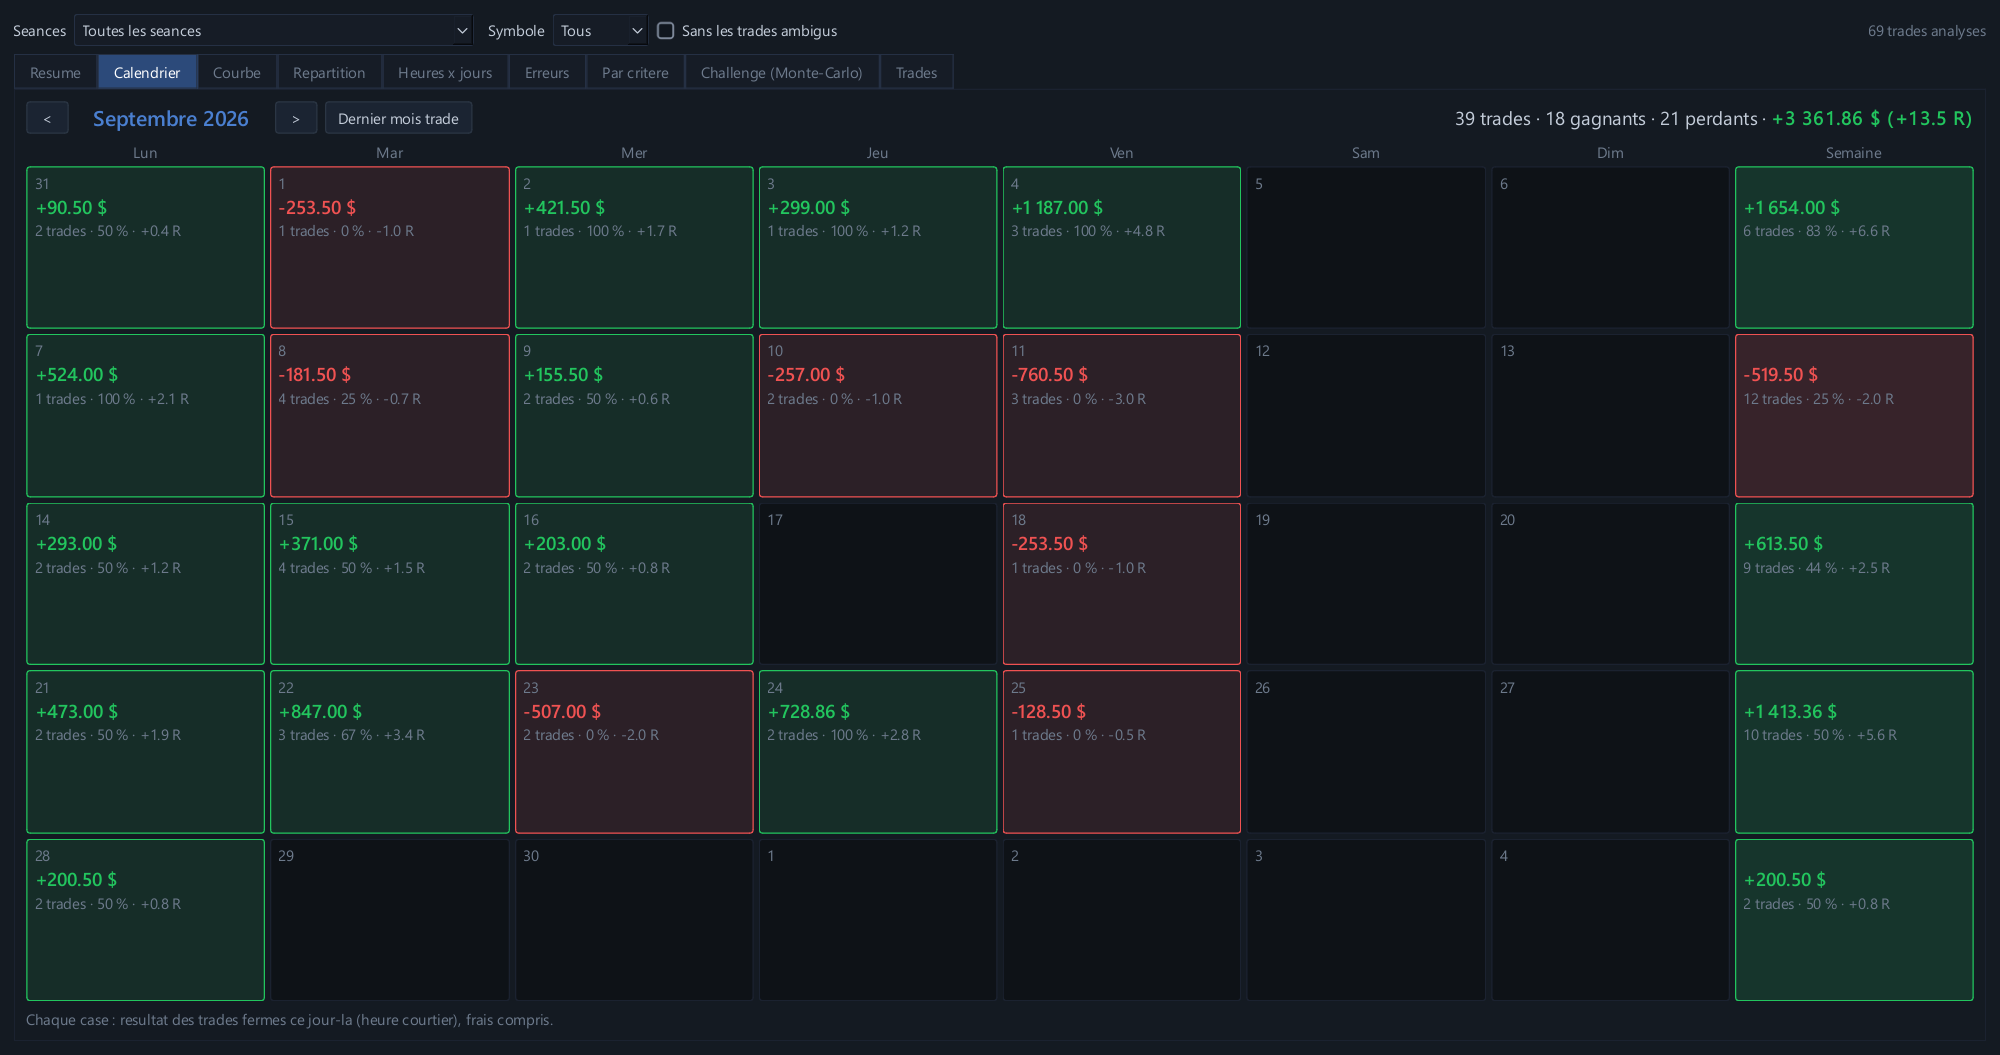
Task: Open Challenge (Monte-Carlo) tab
Action: (x=782, y=72)
